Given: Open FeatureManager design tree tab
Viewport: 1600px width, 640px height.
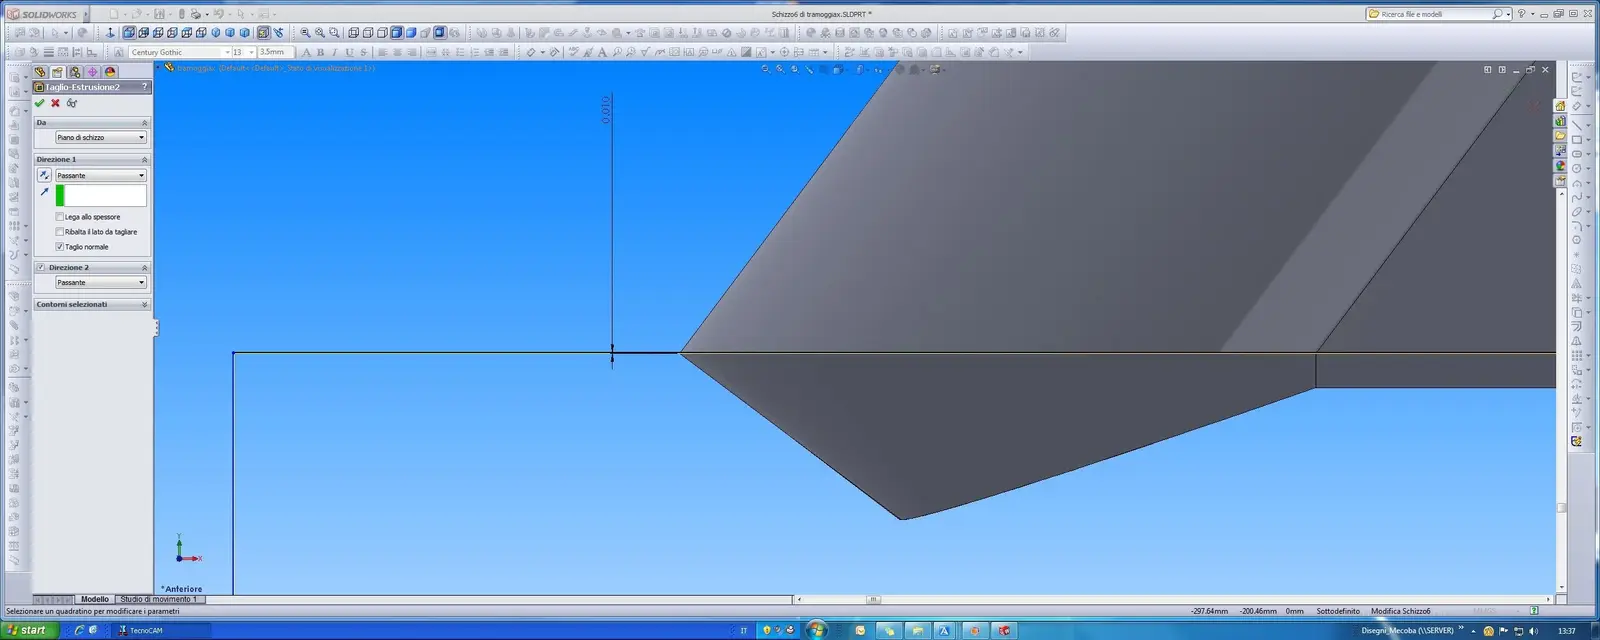Looking at the screenshot, I should pos(40,72).
